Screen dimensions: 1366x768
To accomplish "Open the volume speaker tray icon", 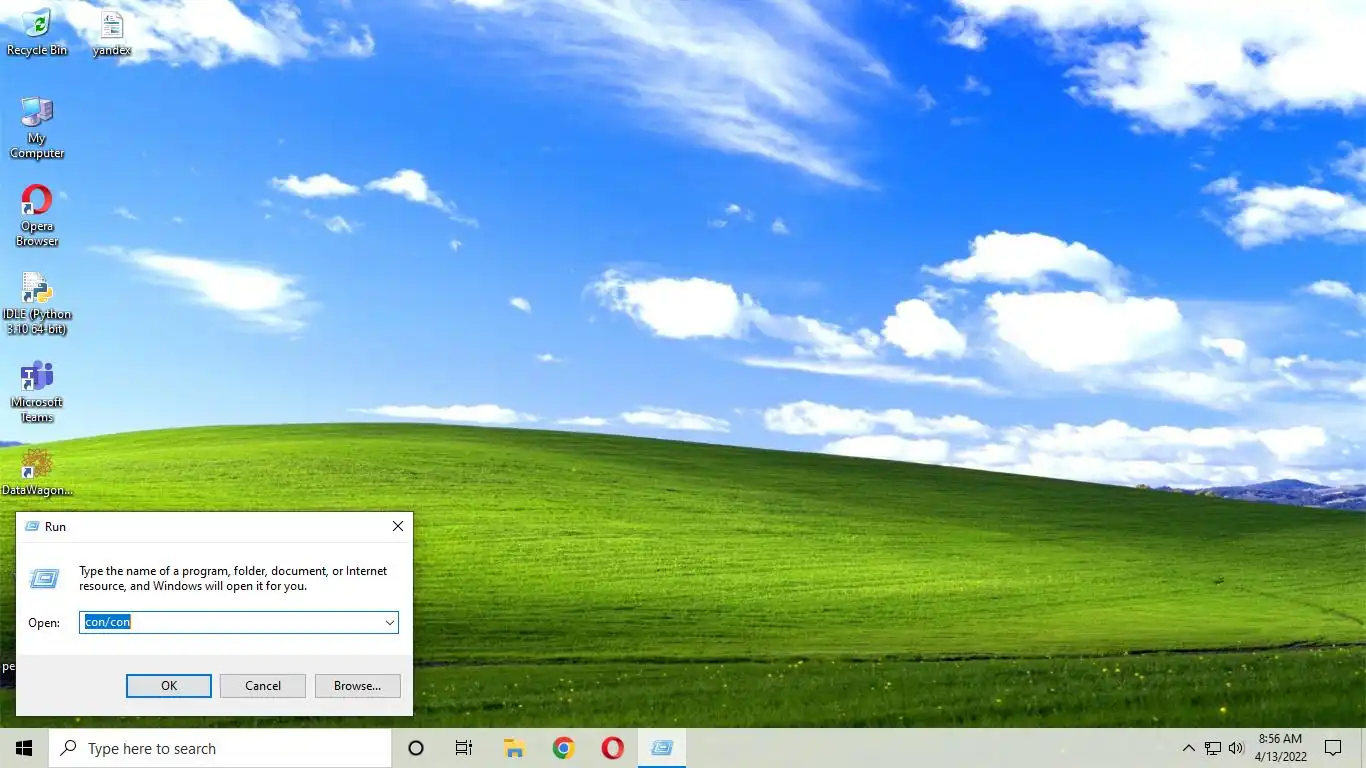I will pyautogui.click(x=1236, y=748).
